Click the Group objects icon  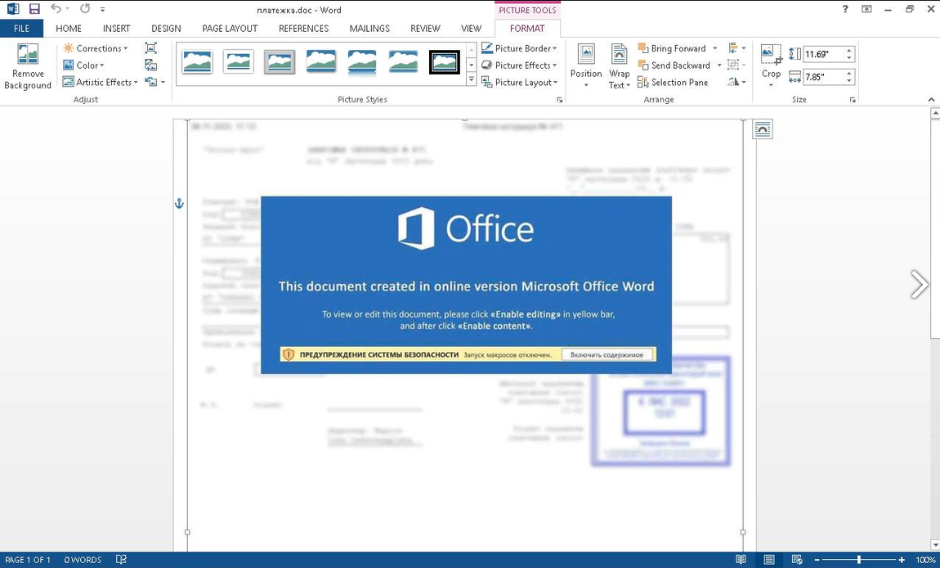pos(736,65)
